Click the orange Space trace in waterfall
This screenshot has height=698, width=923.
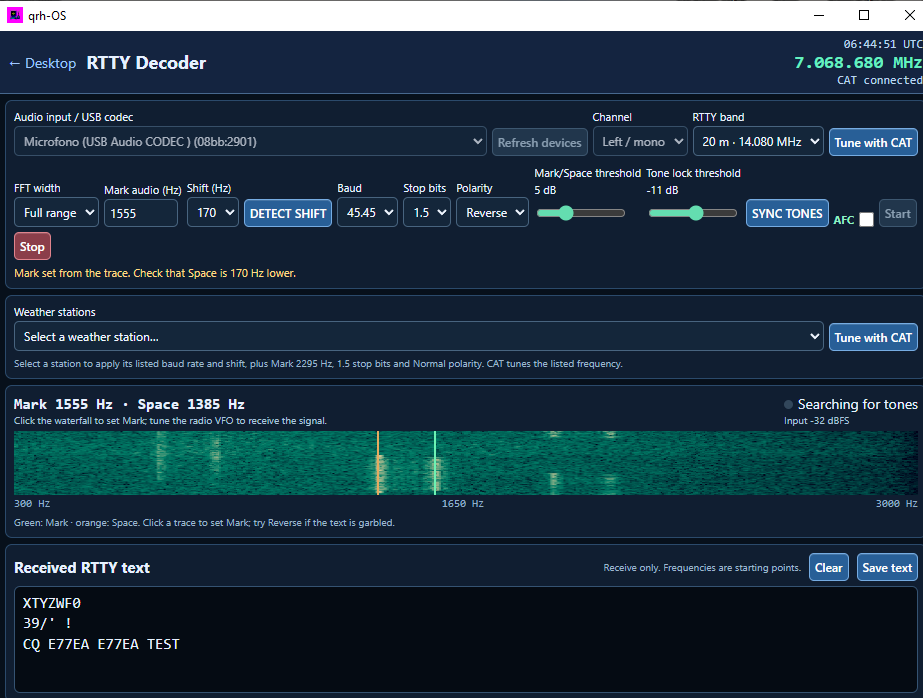click(378, 463)
